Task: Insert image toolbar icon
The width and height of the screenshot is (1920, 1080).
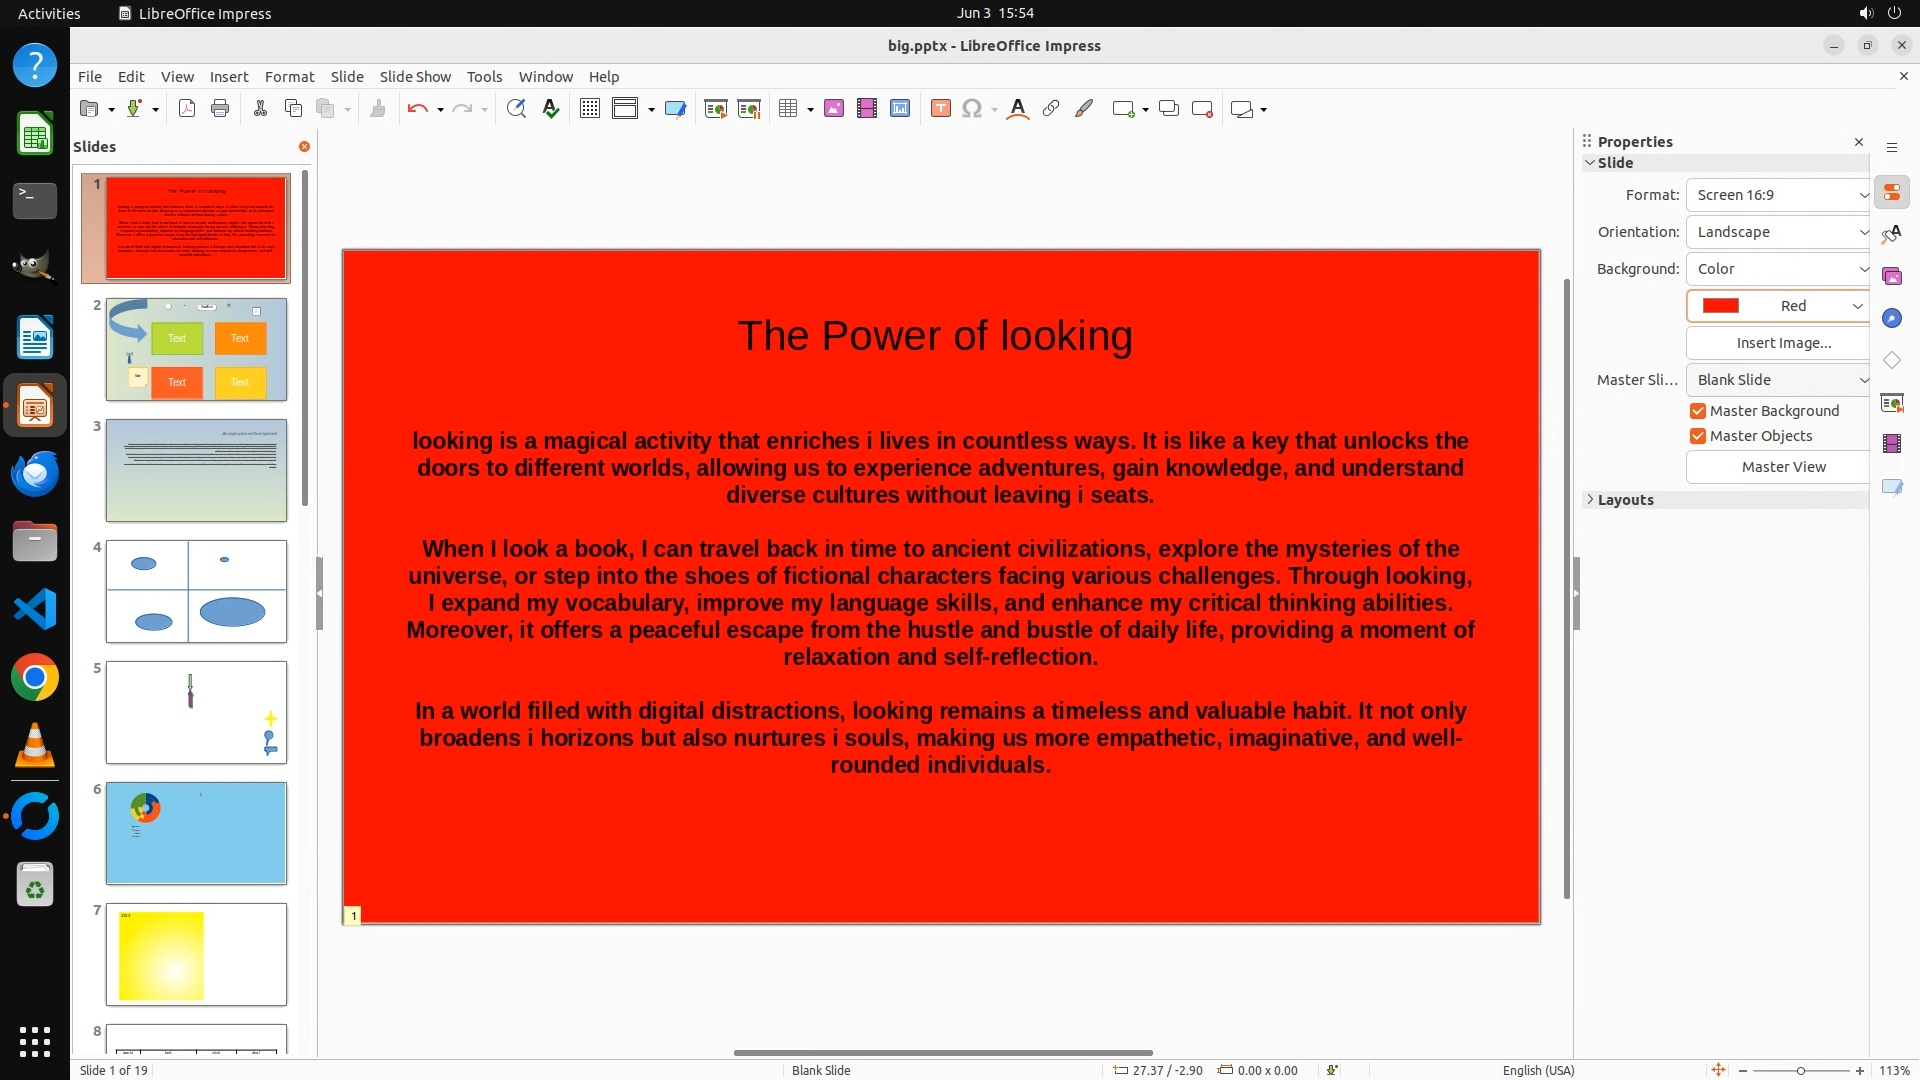Action: (x=834, y=109)
